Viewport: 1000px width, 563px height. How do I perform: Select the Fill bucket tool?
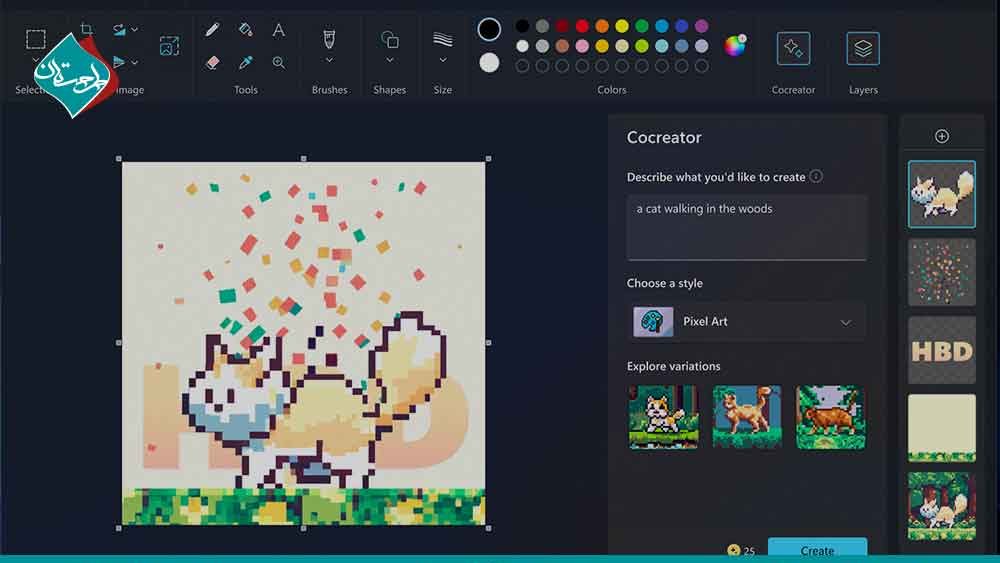[x=246, y=29]
